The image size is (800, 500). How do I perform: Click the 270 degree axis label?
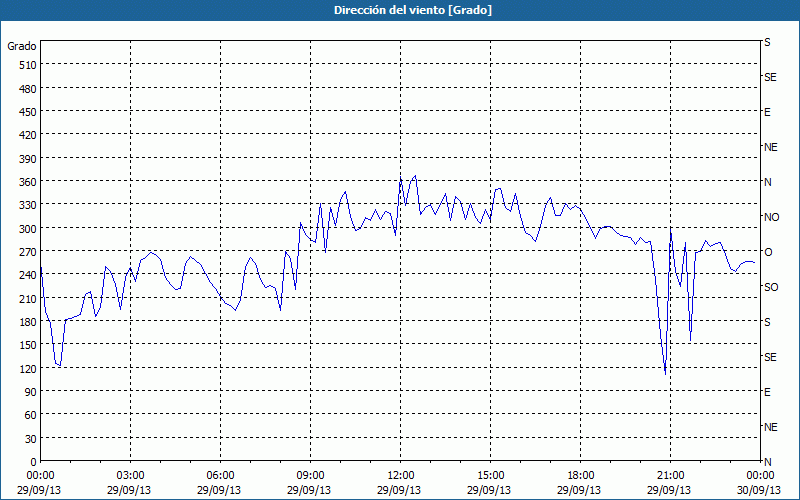click(x=28, y=252)
